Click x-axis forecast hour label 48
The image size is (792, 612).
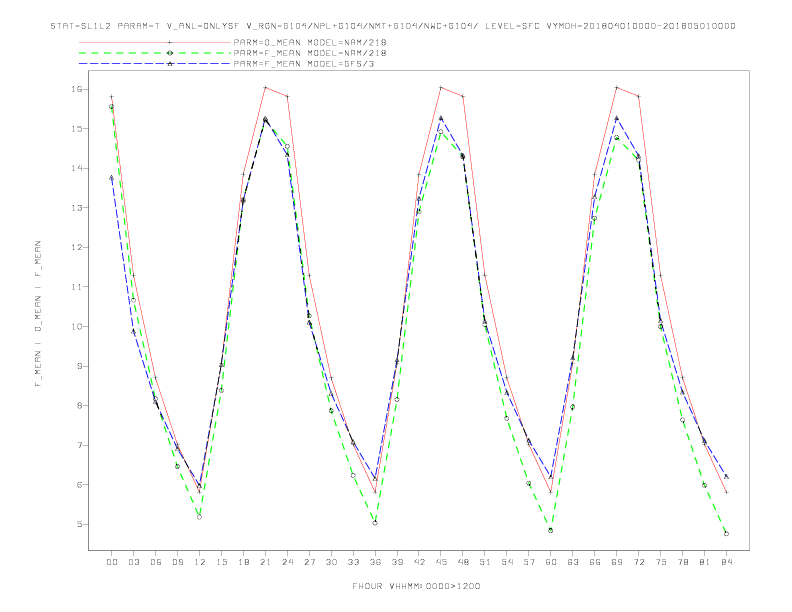point(463,562)
